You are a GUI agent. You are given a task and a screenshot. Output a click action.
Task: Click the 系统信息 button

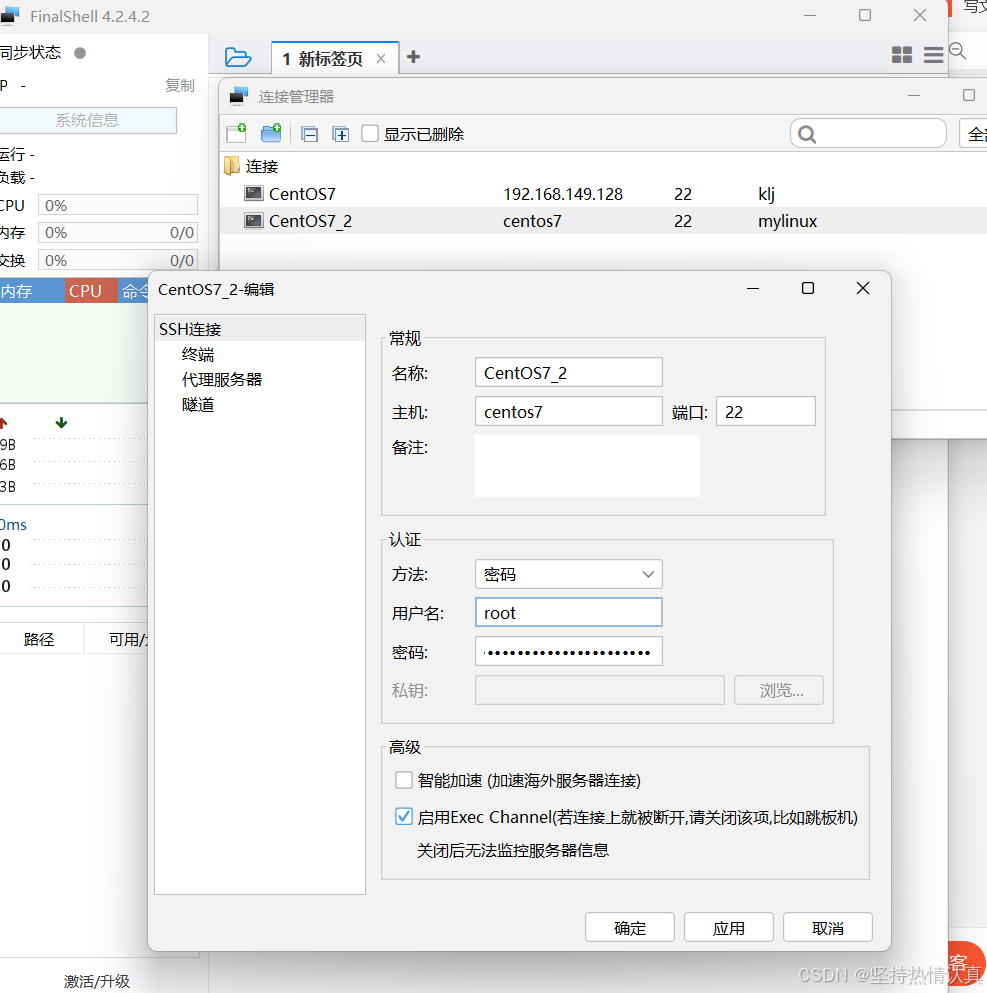click(87, 120)
